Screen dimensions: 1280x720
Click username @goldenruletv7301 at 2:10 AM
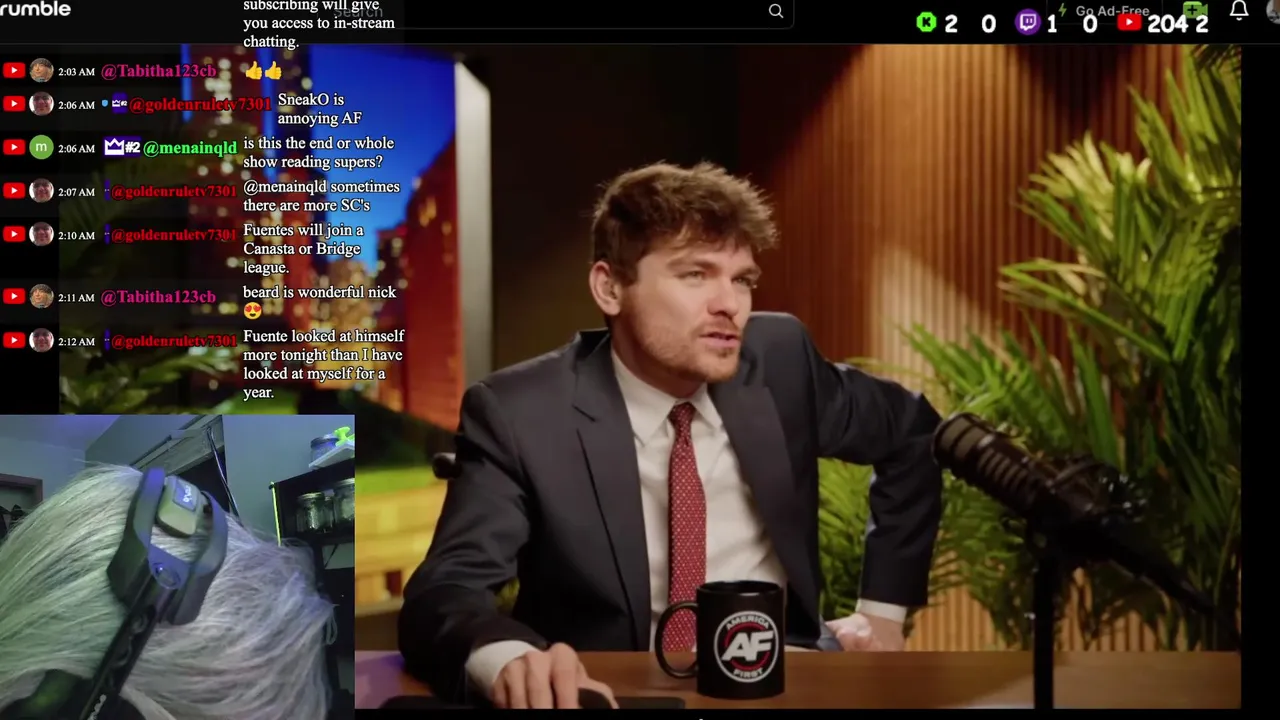pos(174,235)
